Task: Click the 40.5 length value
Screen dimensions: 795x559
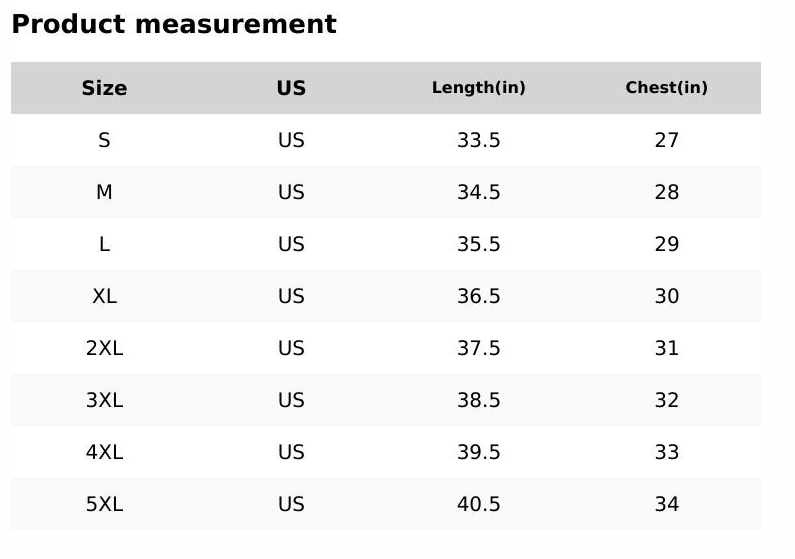Action: tap(478, 504)
